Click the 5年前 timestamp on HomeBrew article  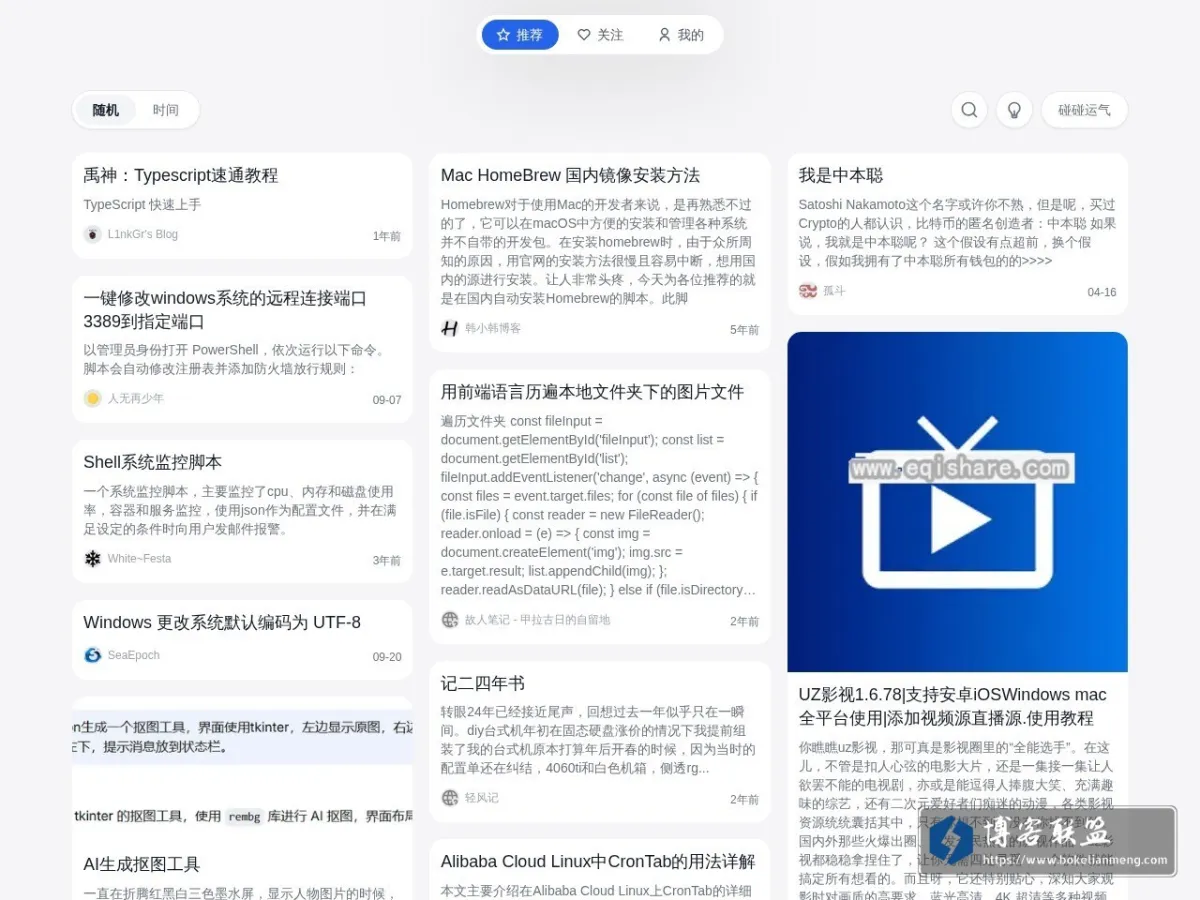[x=745, y=330]
